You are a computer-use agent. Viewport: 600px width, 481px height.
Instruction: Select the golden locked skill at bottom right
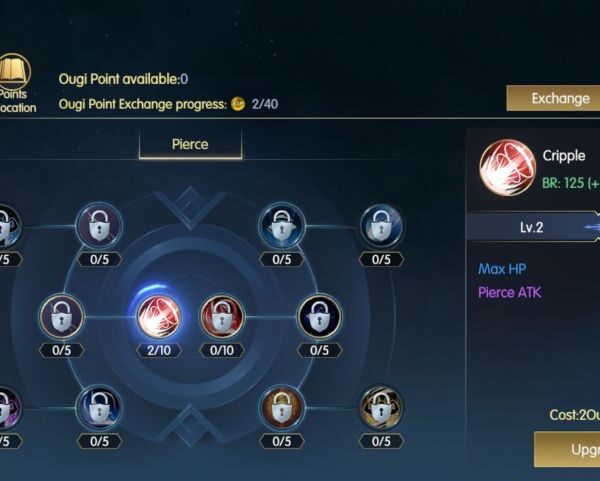(382, 408)
